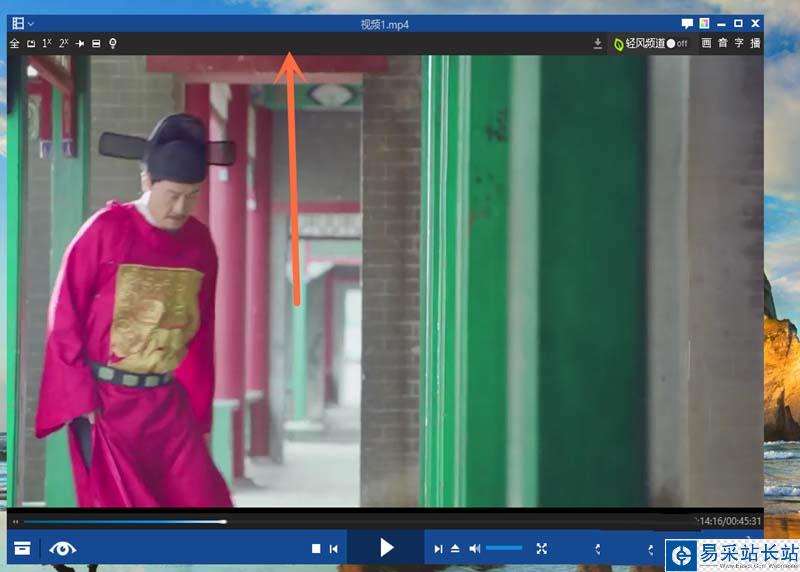Click the progress bar playhead marker
This screenshot has height=572, width=800.
click(224, 521)
